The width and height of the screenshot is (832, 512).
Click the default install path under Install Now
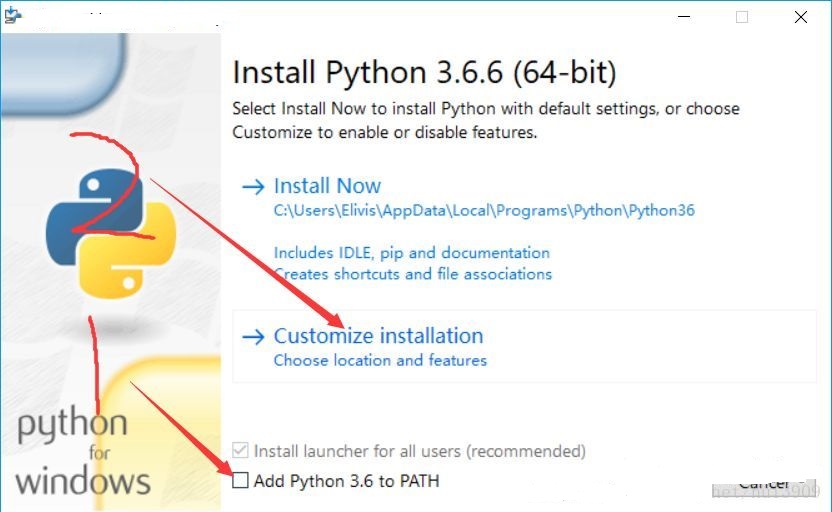[484, 211]
